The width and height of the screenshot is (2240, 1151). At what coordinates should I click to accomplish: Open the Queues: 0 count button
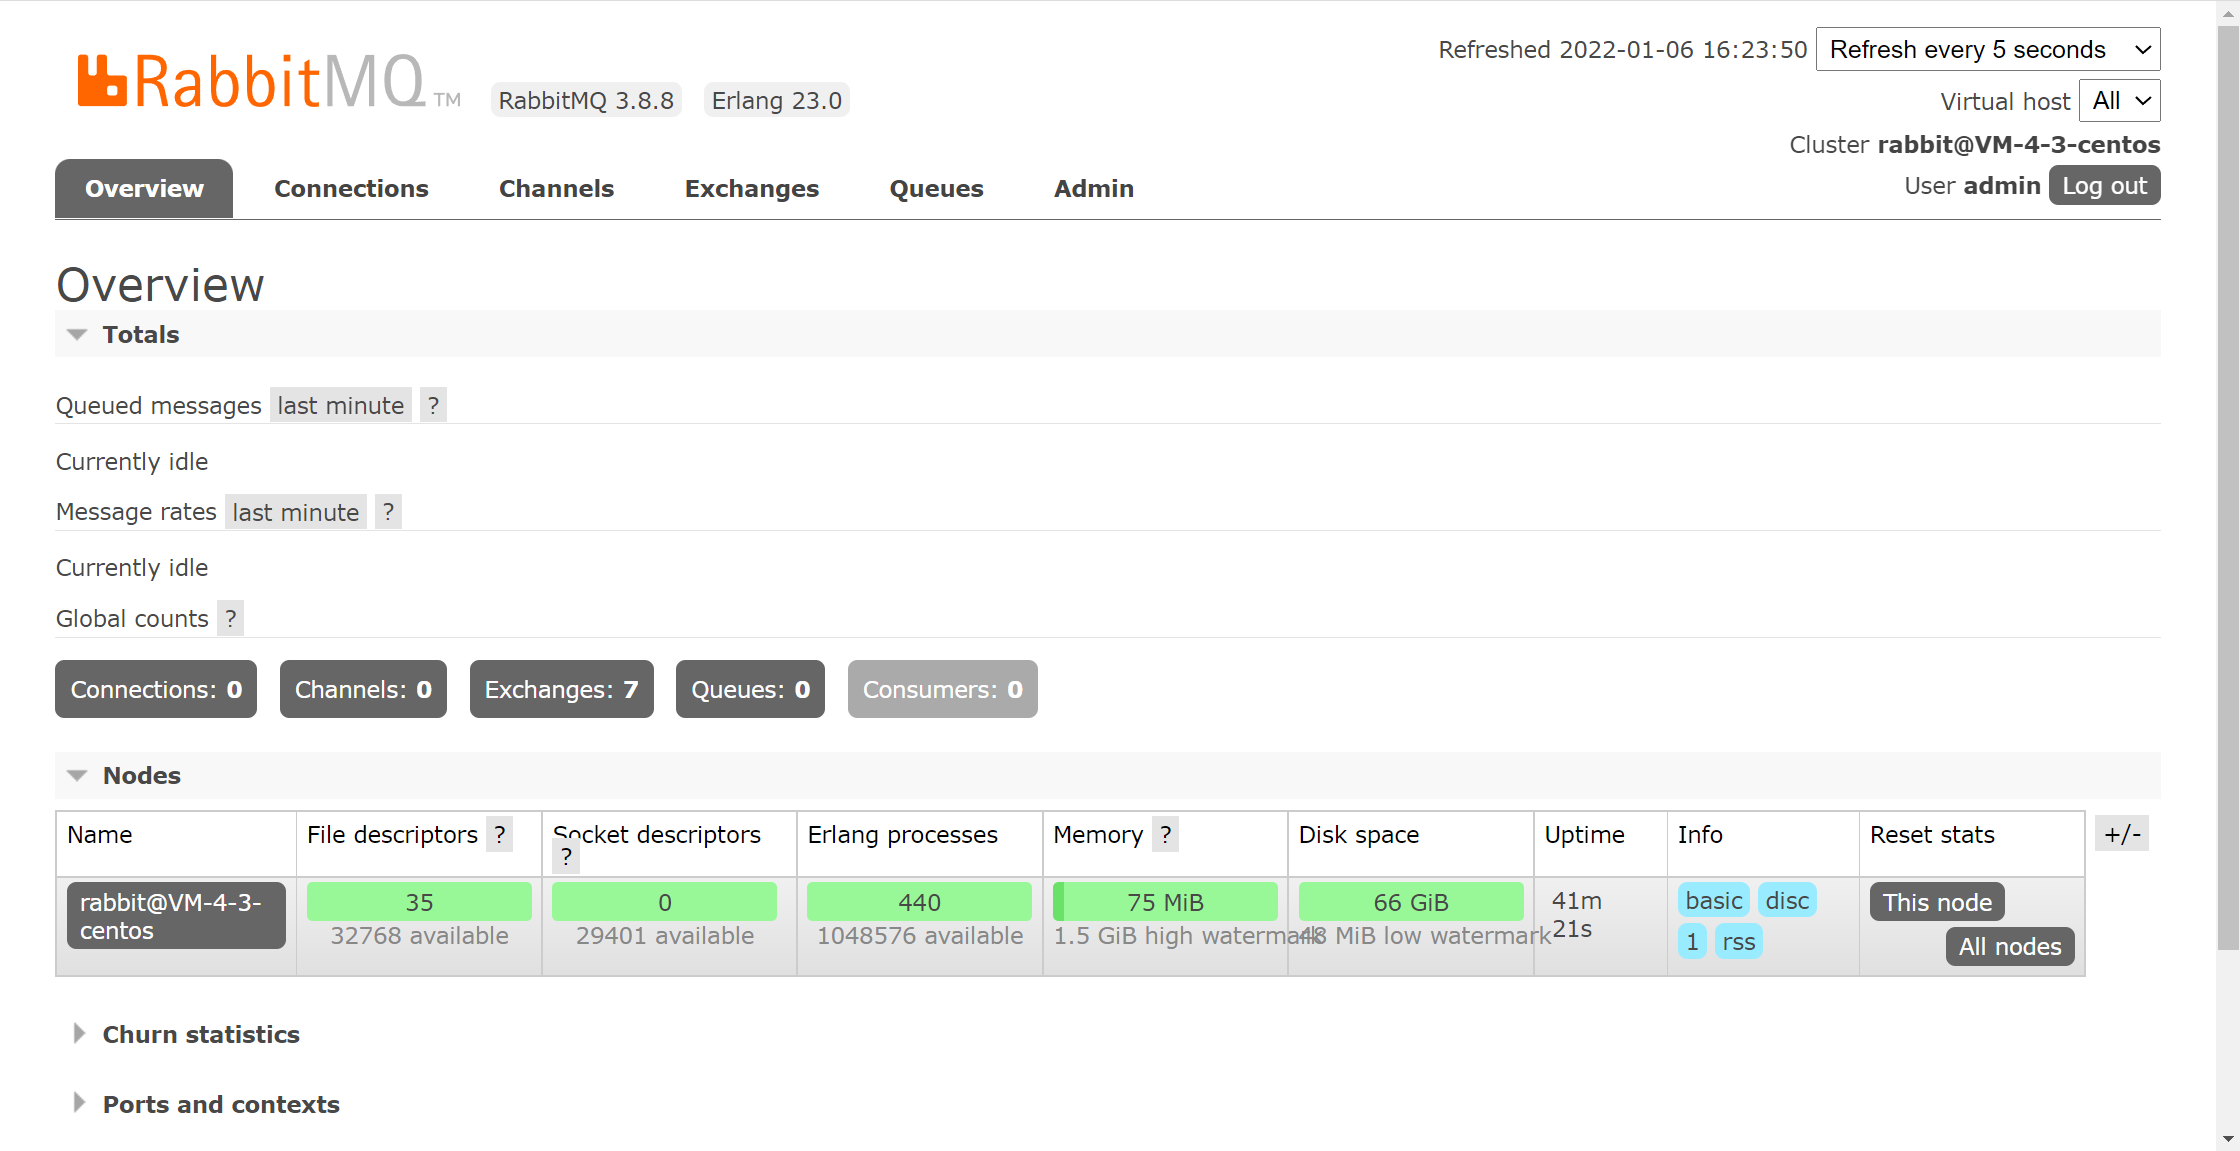pyautogui.click(x=750, y=689)
